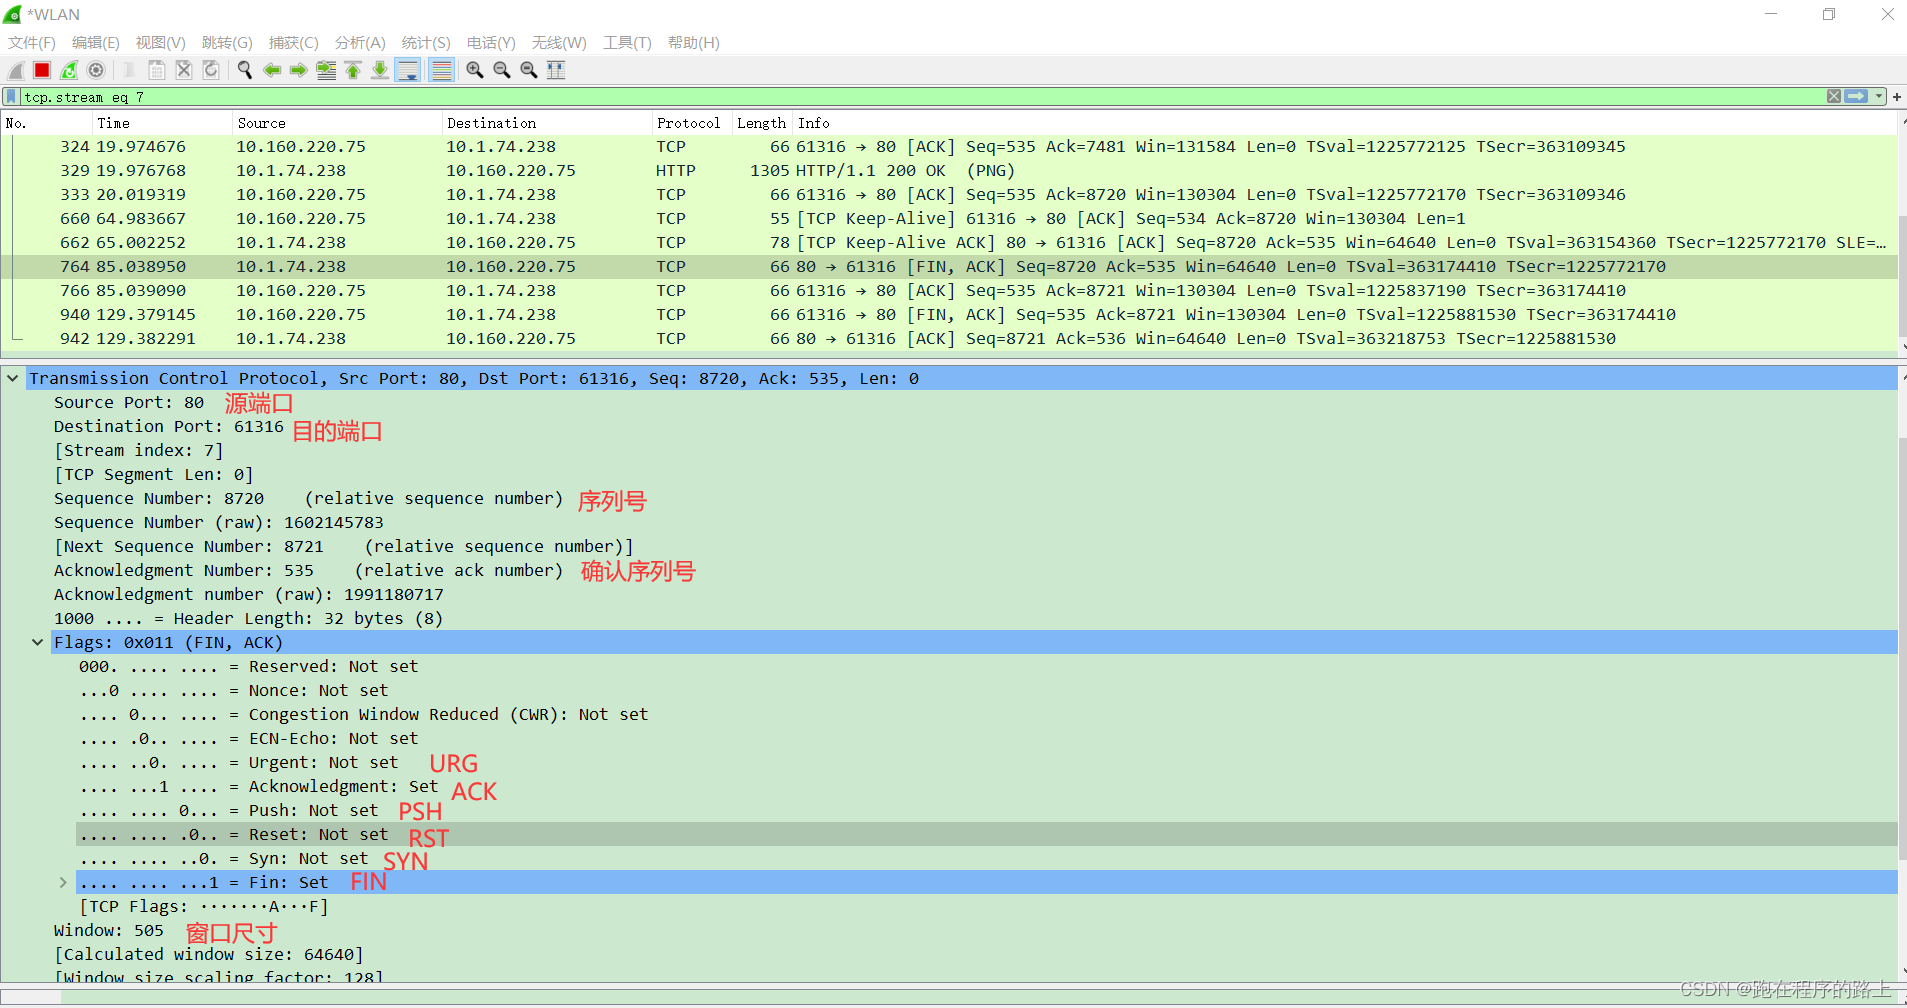The image size is (1907, 1008).
Task: Collapse the Flags: 0x011 (FIN, ACK) node
Action: tap(37, 642)
